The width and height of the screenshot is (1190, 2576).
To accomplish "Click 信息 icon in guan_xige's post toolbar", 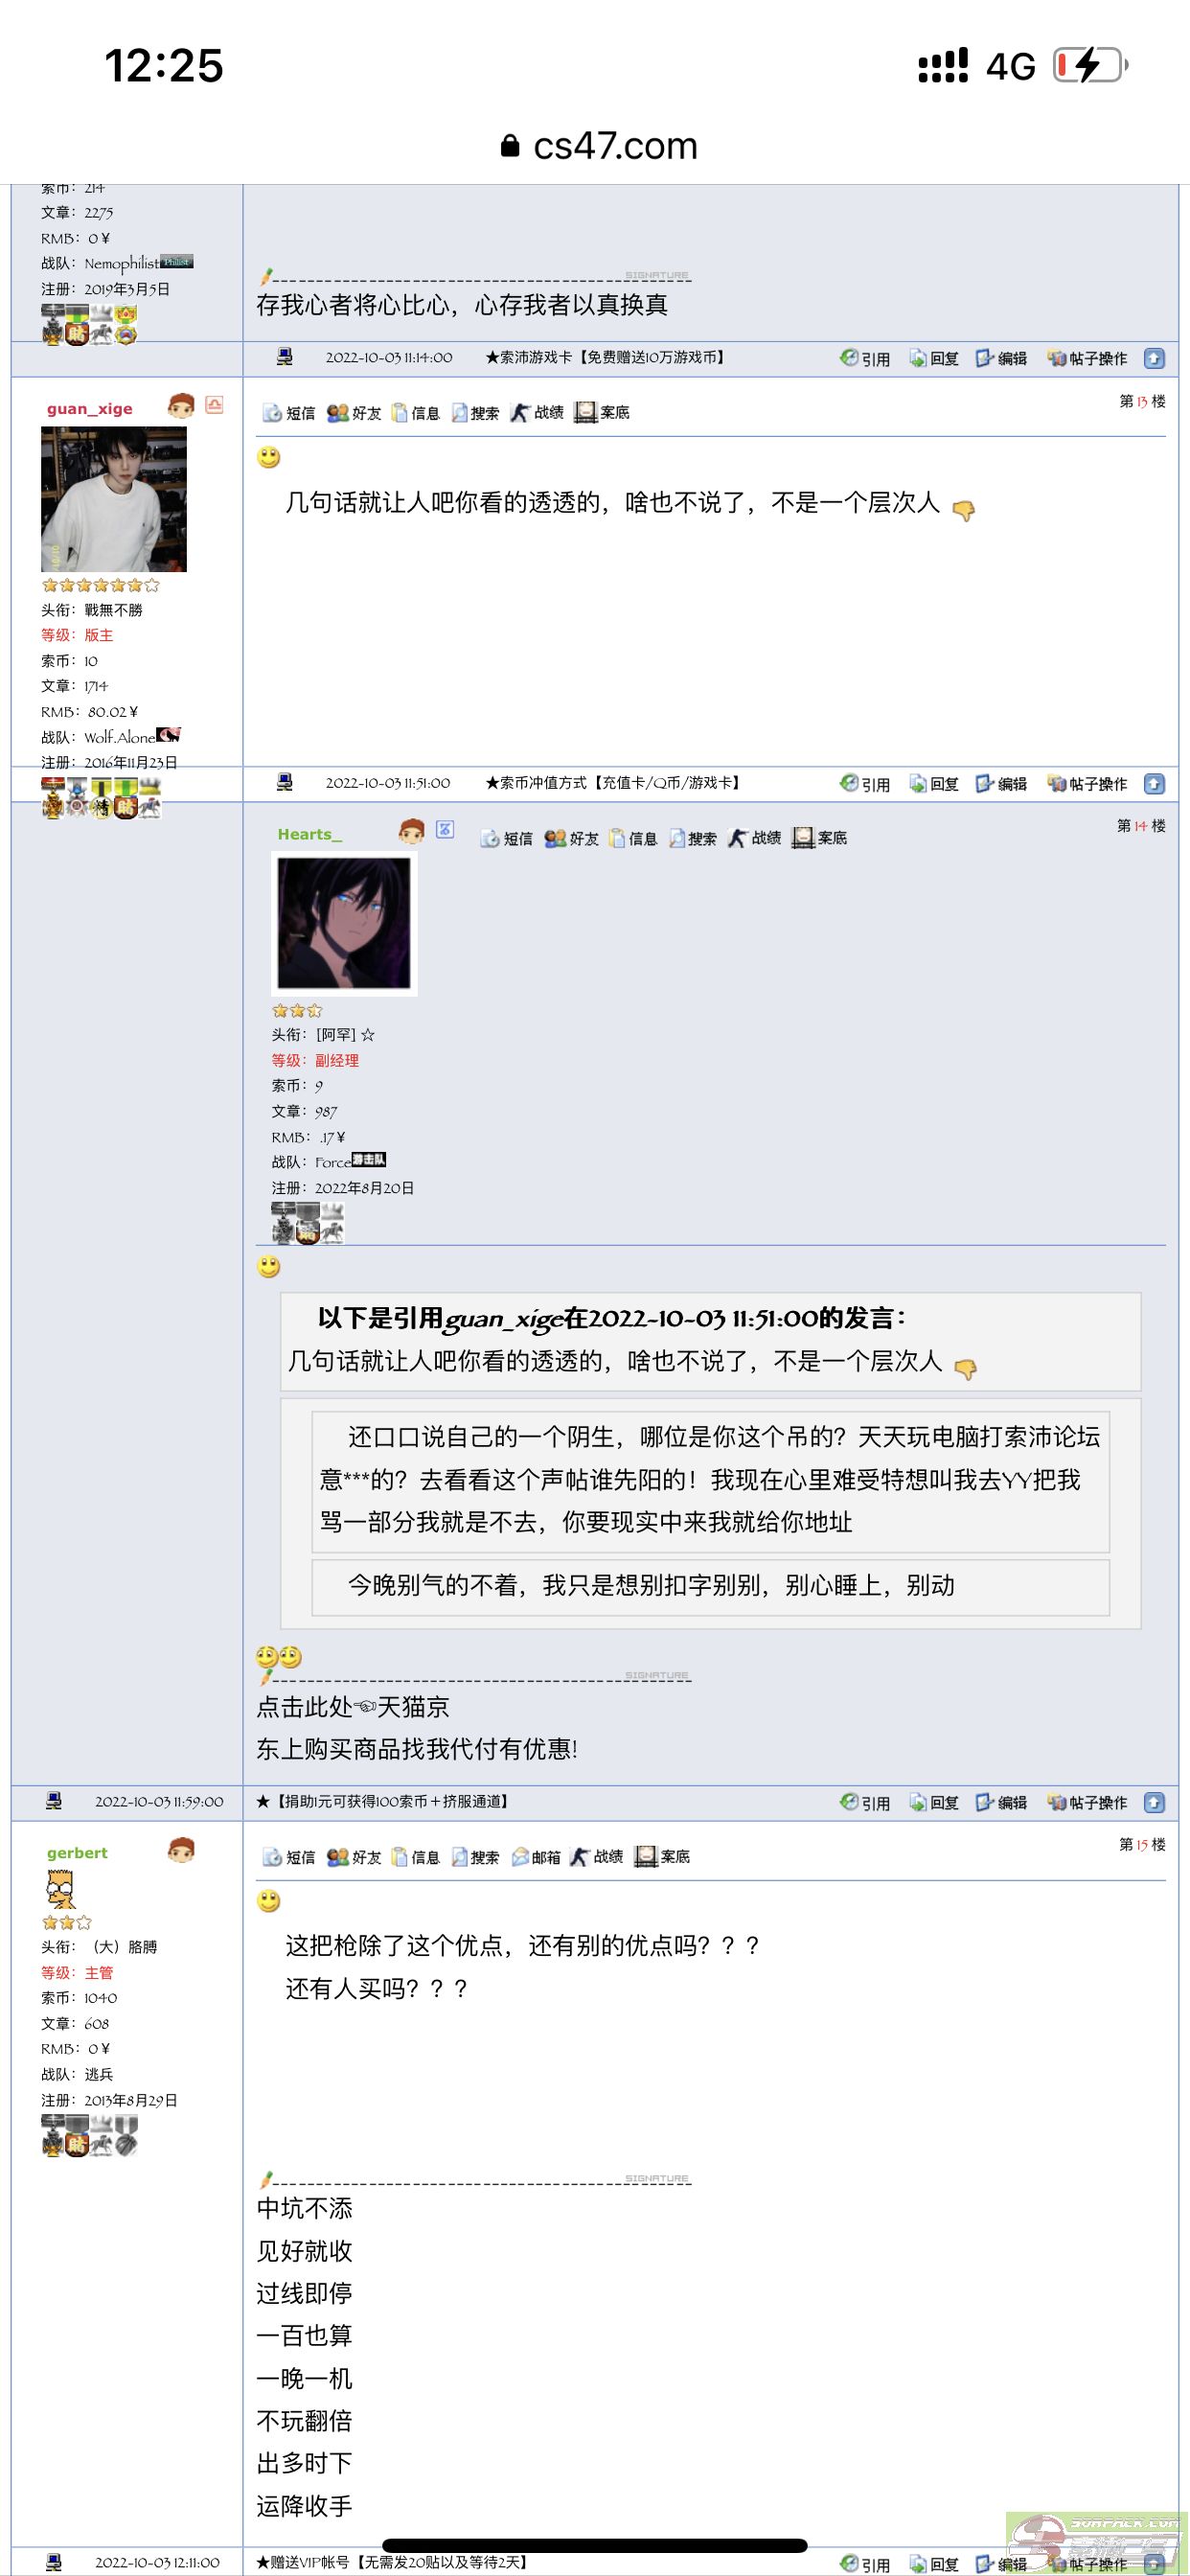I will pos(415,412).
